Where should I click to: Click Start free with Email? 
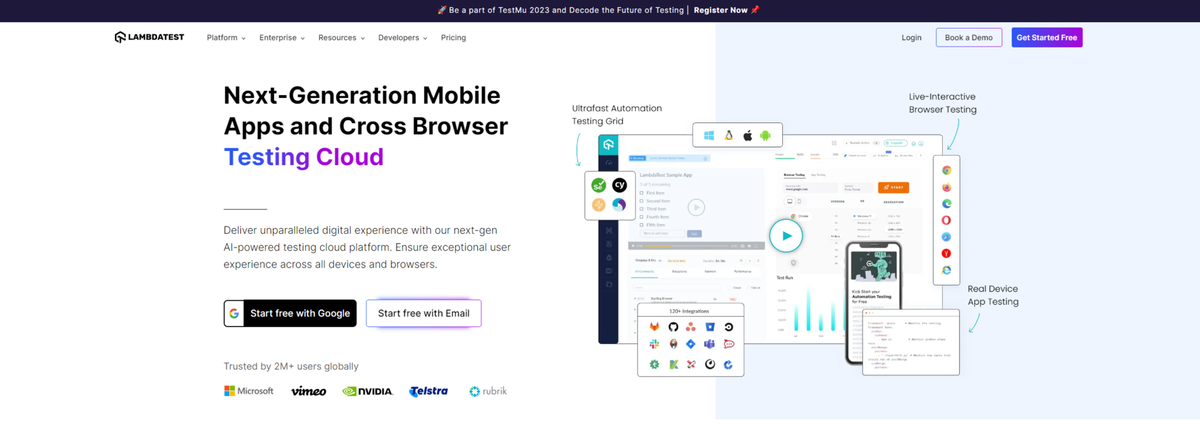pyautogui.click(x=424, y=313)
